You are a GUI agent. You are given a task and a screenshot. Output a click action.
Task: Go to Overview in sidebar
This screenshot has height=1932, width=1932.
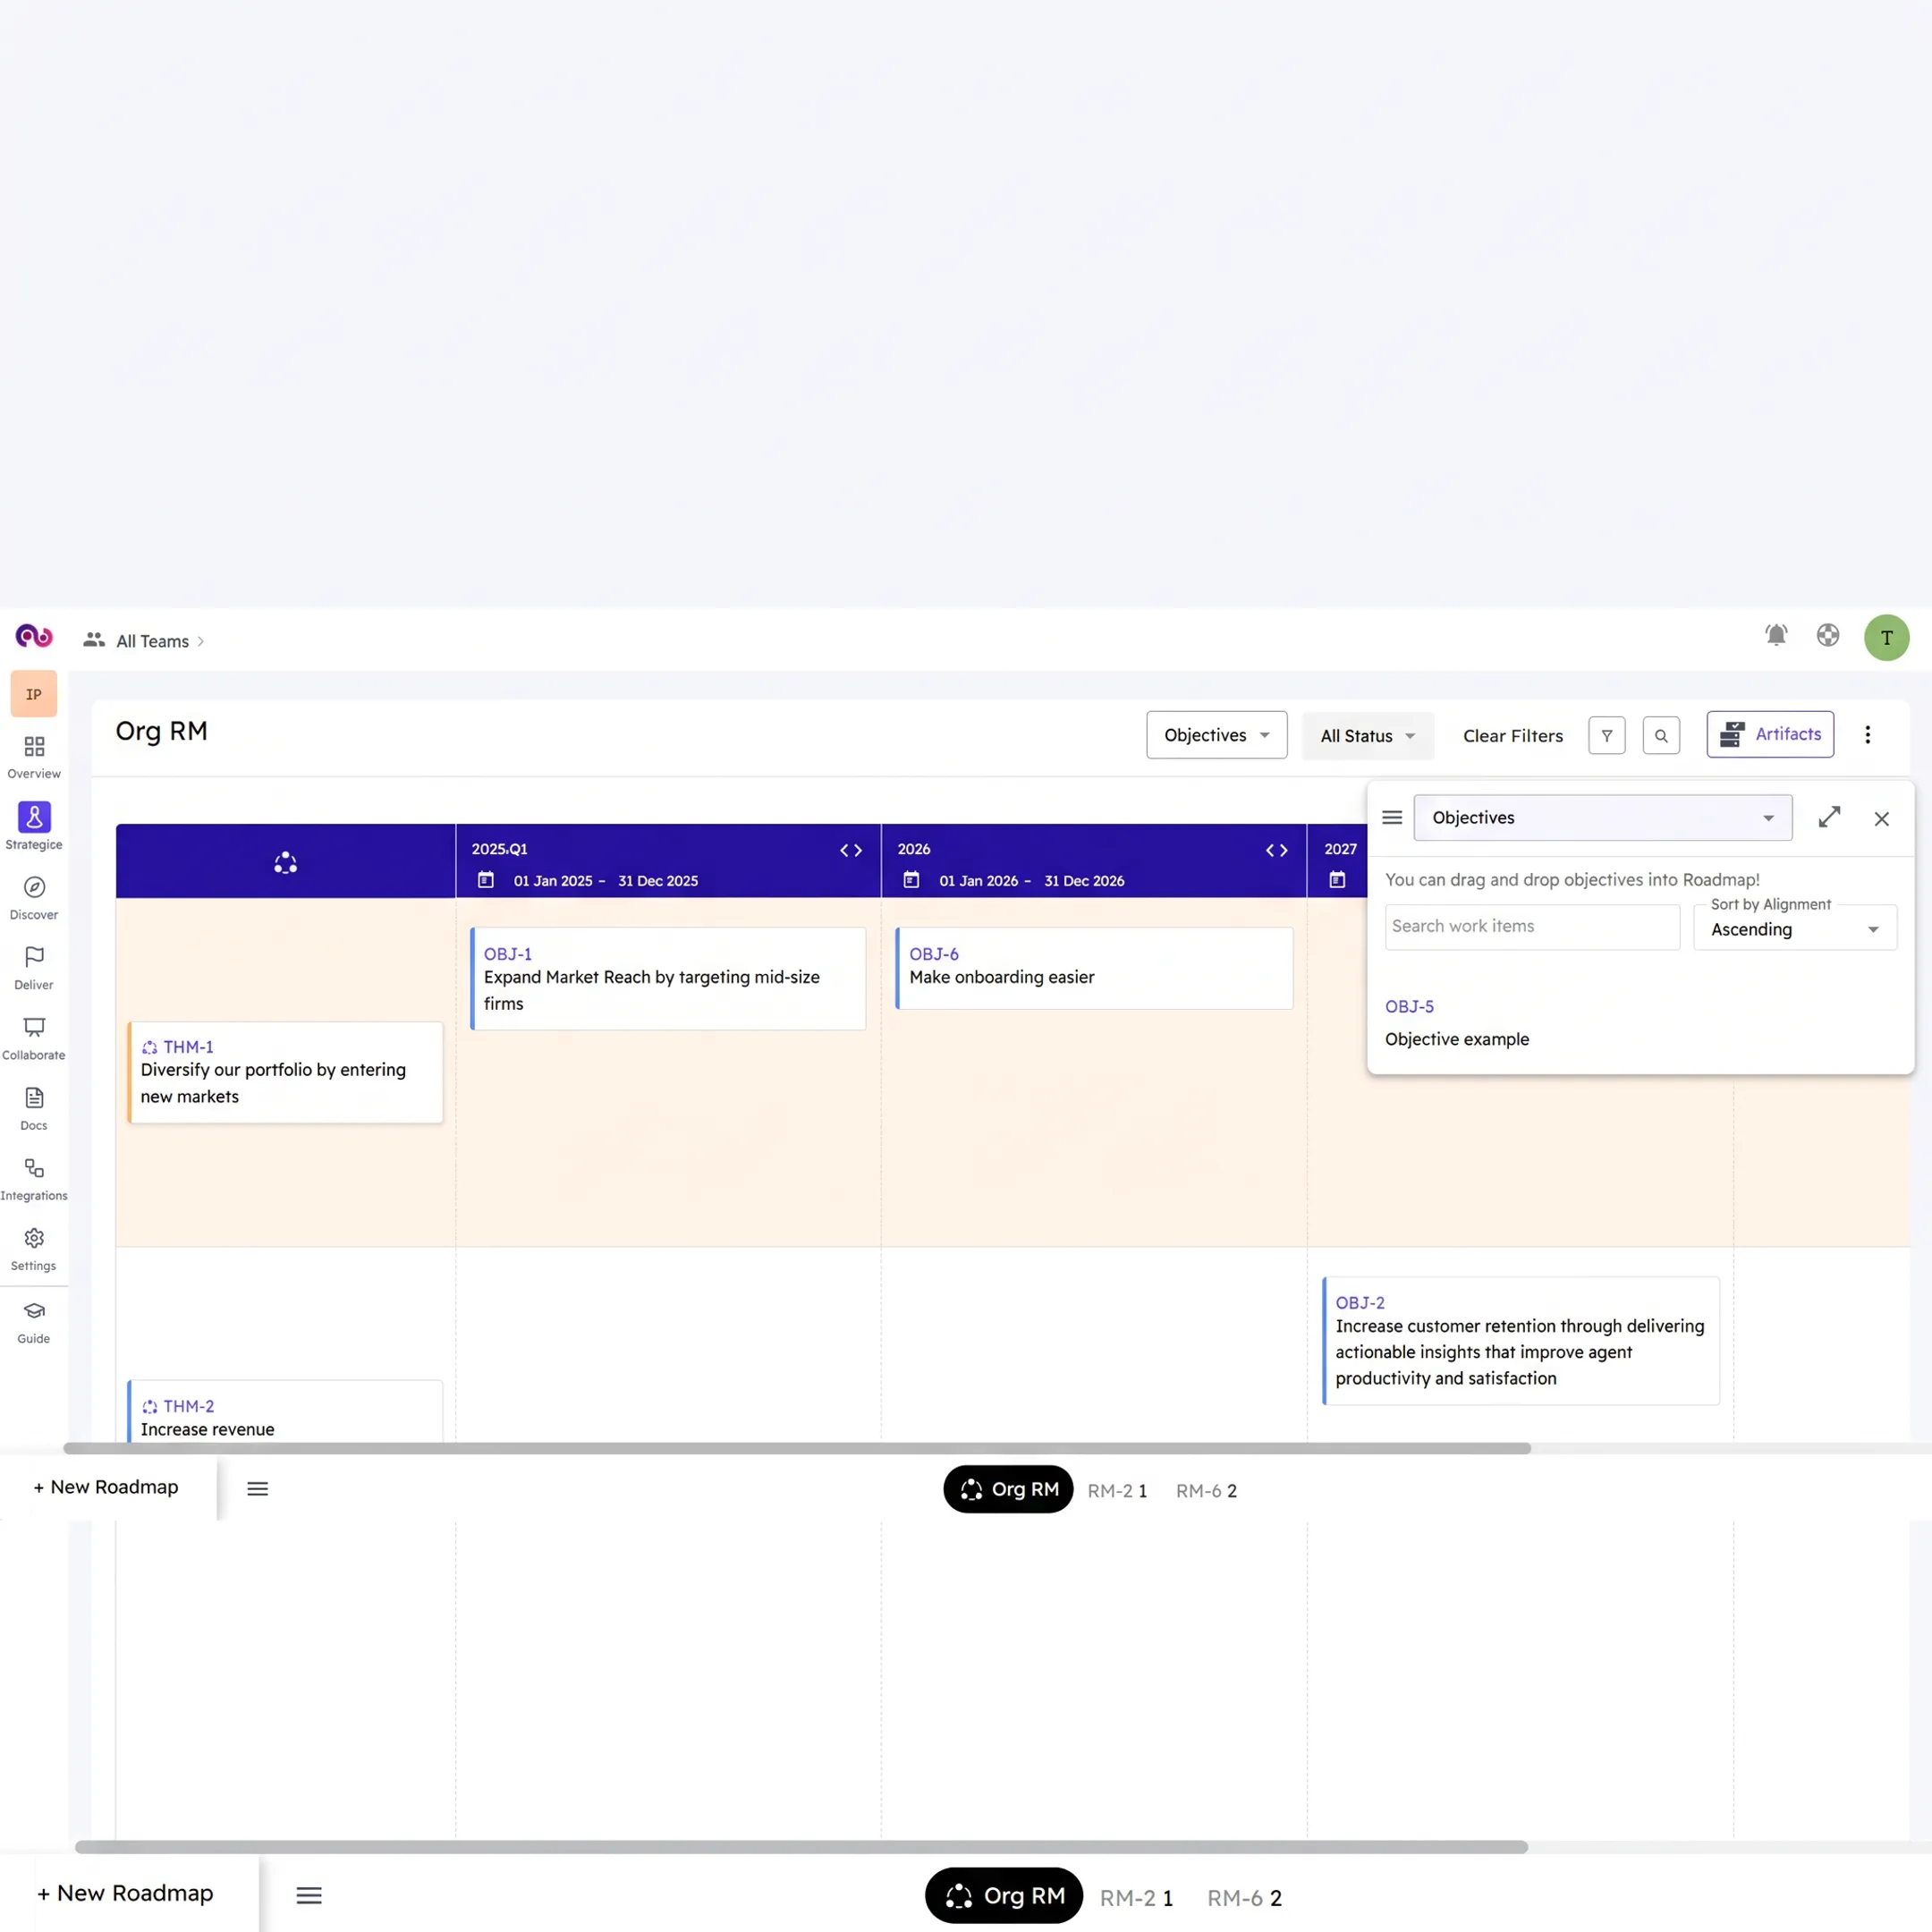34,758
